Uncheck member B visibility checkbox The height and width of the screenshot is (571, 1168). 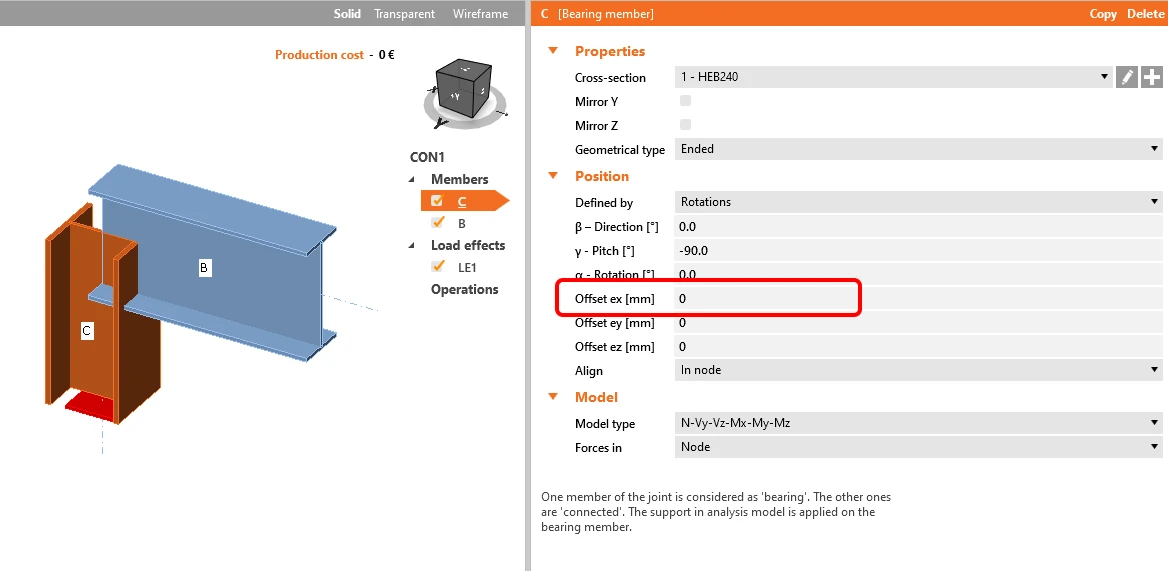(438, 222)
